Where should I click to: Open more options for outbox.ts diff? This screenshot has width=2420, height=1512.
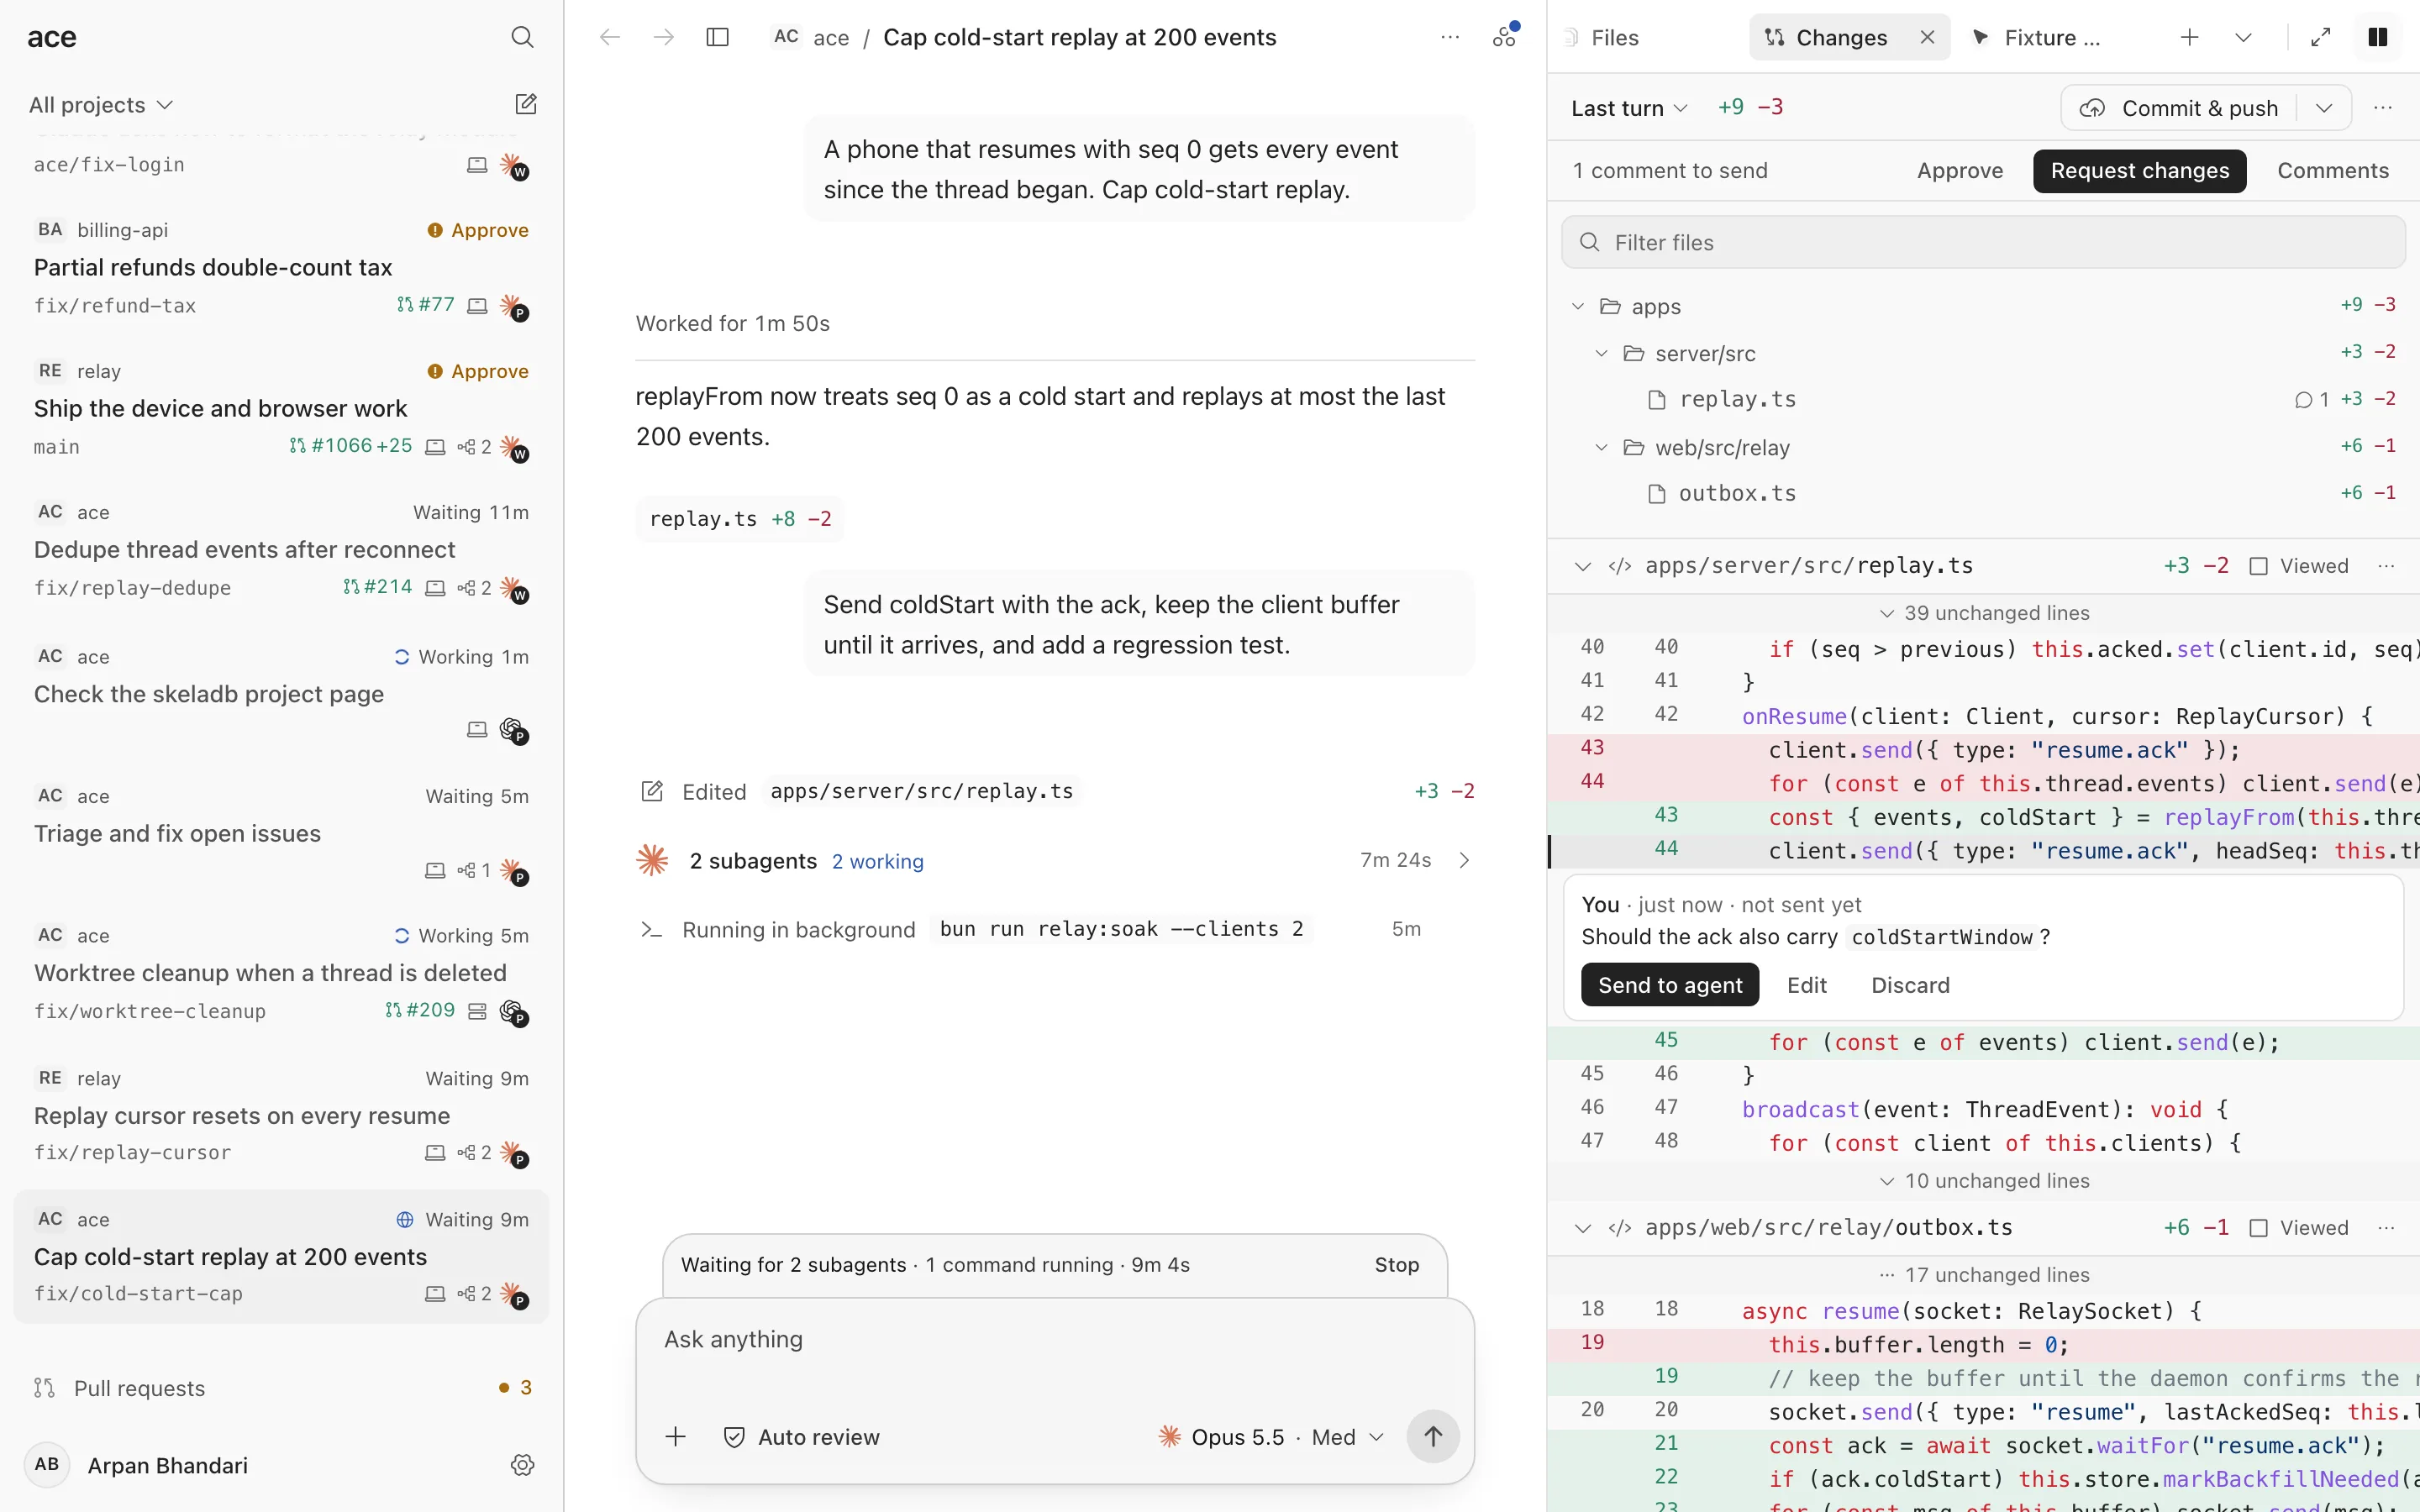2387,1228
